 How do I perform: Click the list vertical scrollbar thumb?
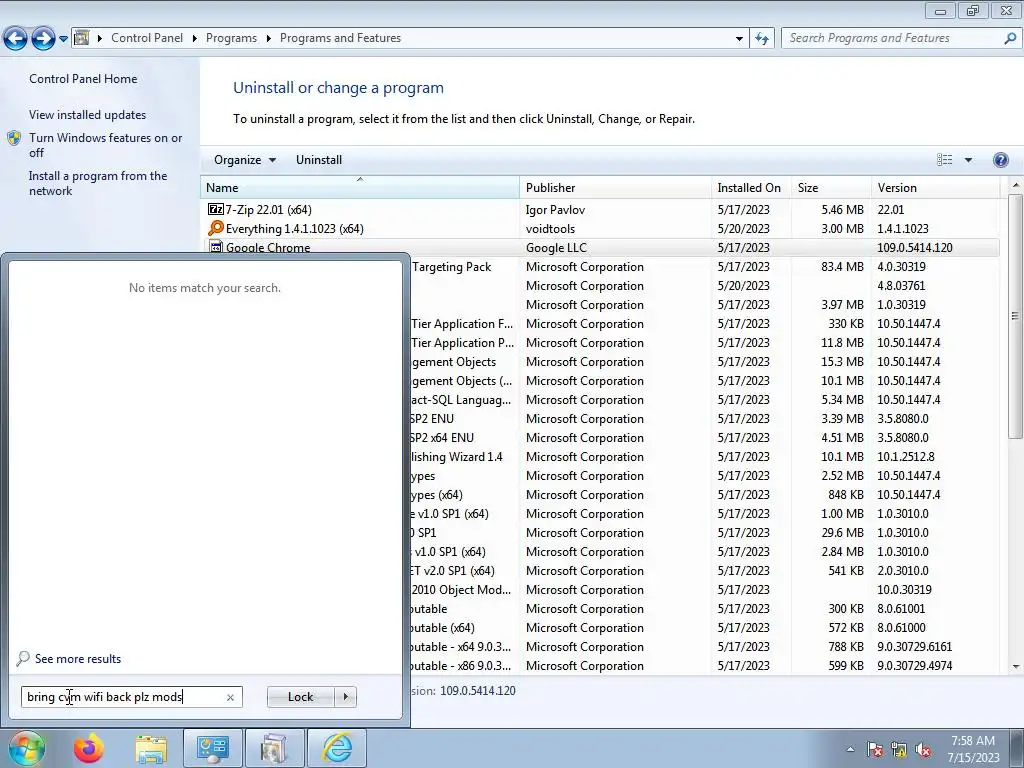click(x=1015, y=316)
